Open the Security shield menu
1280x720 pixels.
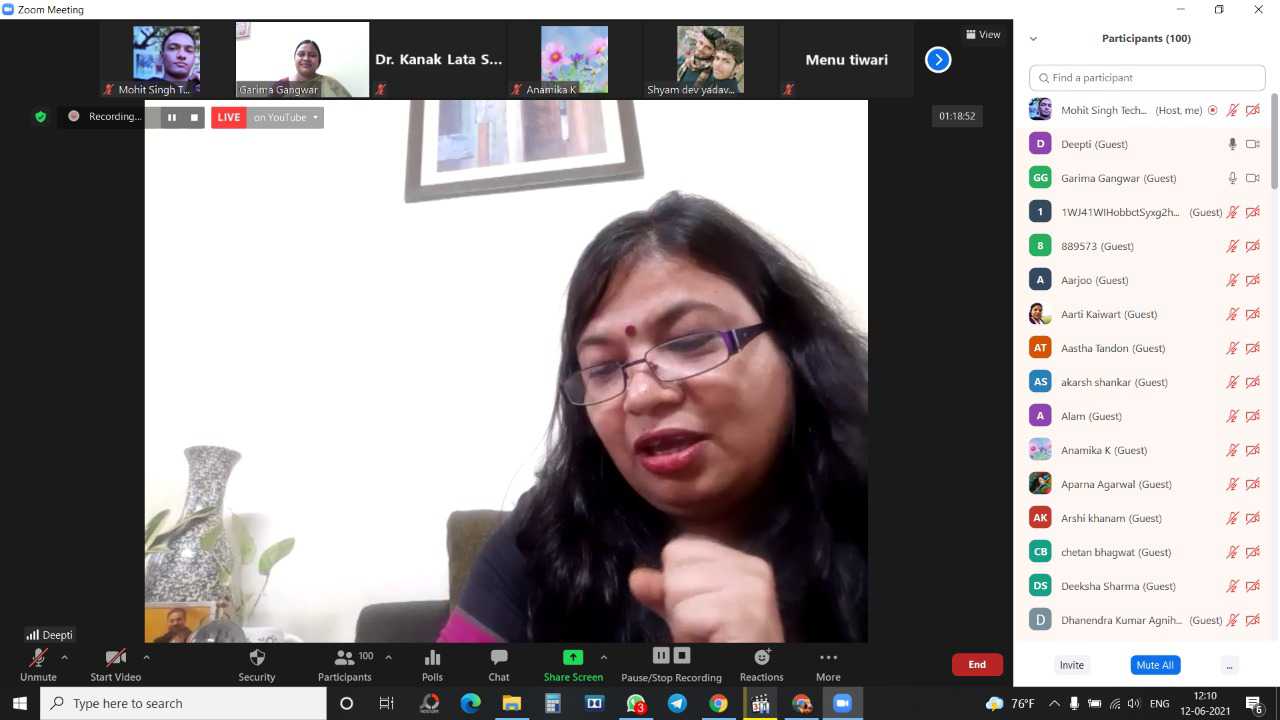257,664
